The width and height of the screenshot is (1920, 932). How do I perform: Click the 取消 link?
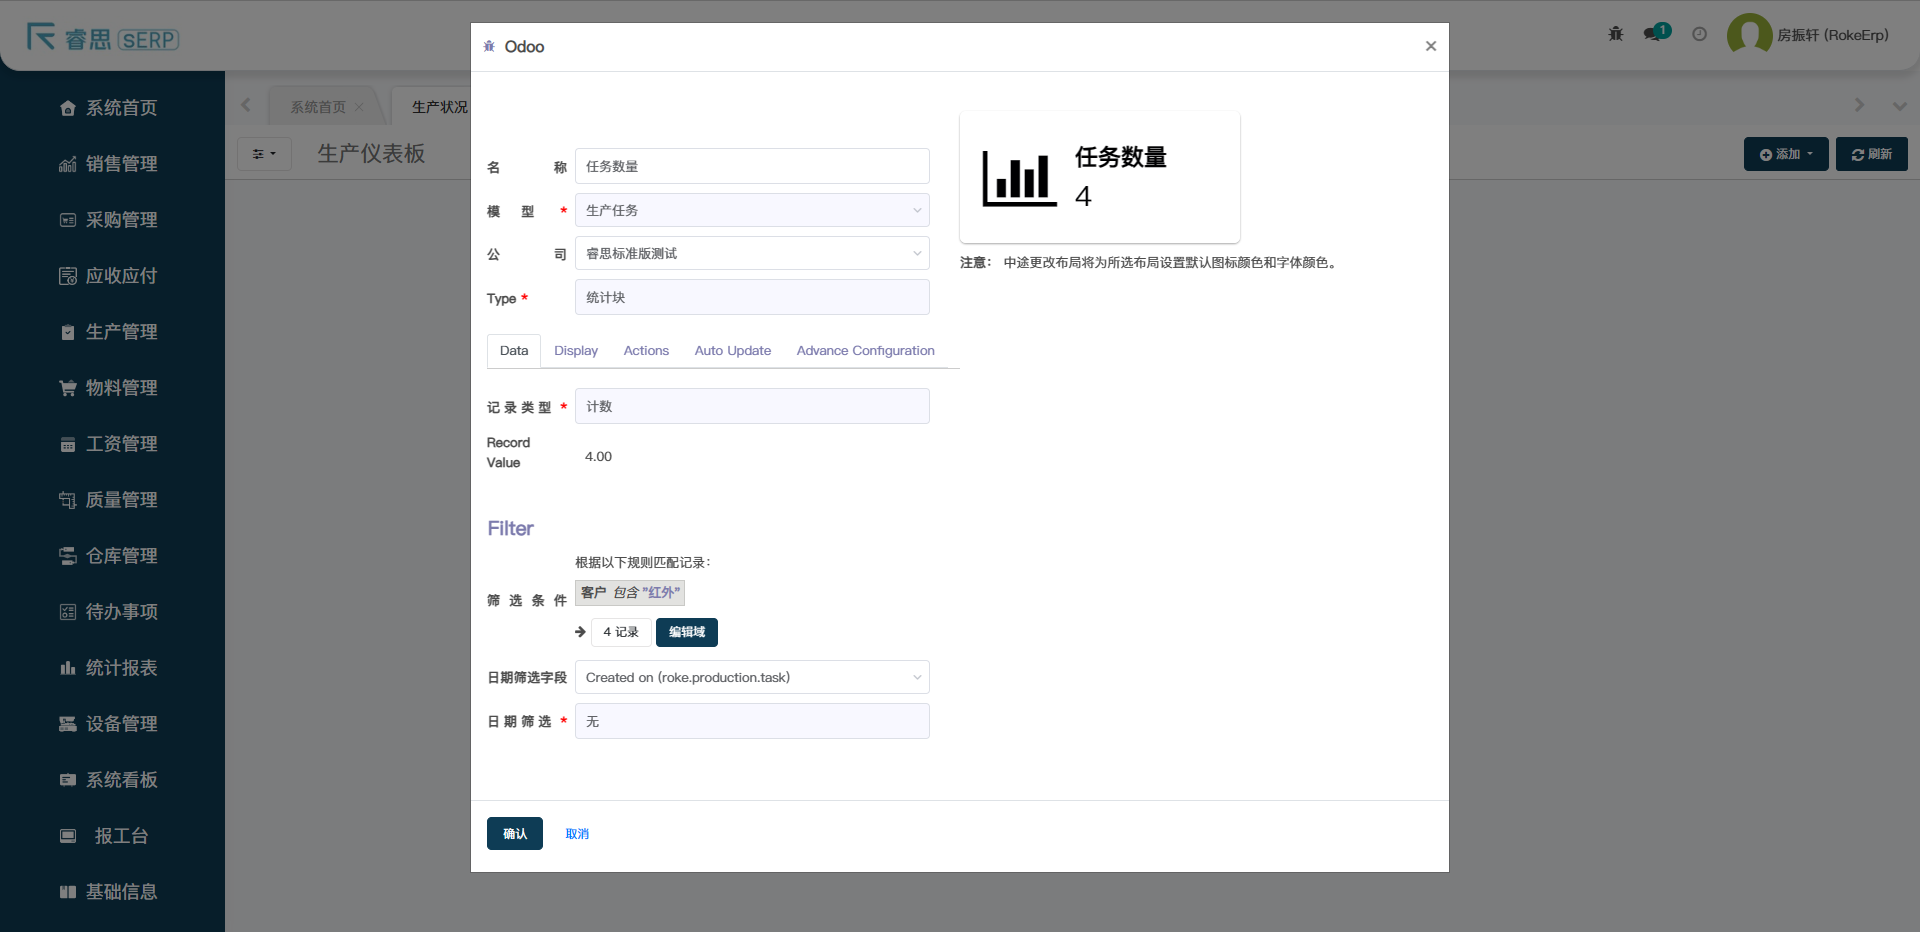coord(577,834)
